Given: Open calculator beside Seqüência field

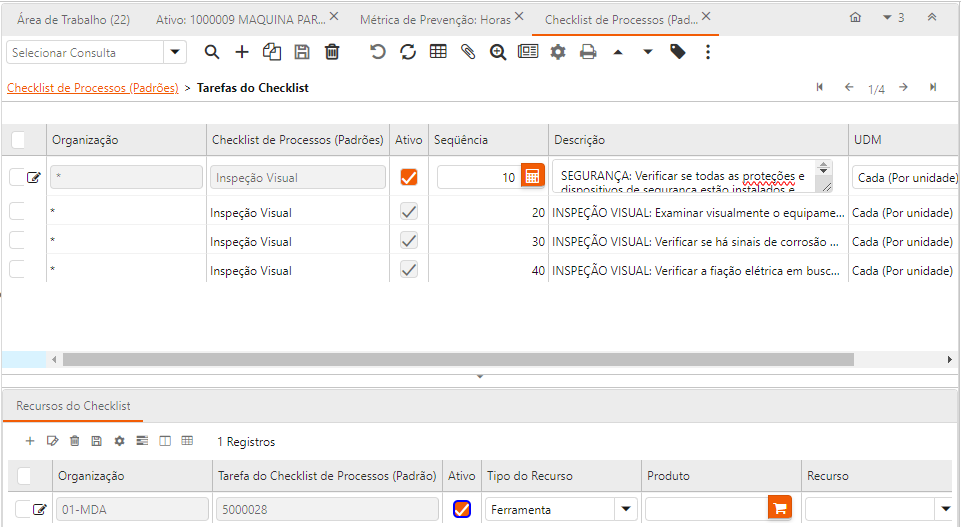Looking at the screenshot, I should tap(532, 177).
